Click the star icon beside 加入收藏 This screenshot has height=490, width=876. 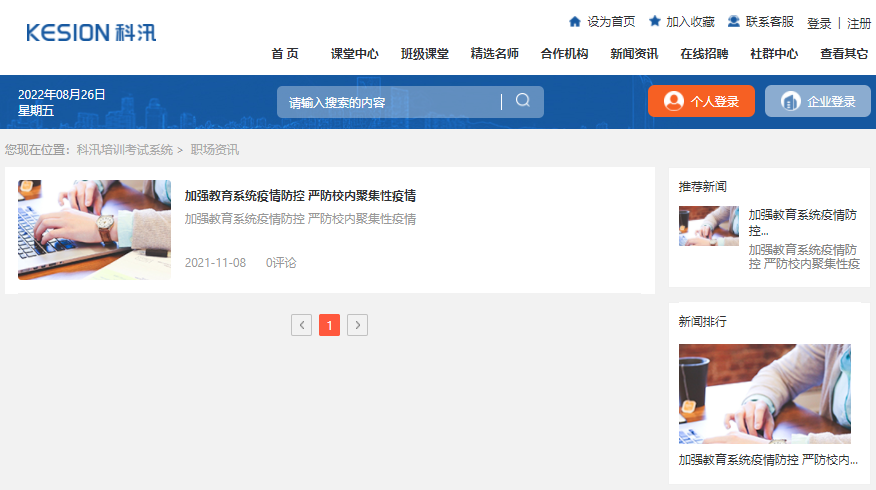coord(655,21)
